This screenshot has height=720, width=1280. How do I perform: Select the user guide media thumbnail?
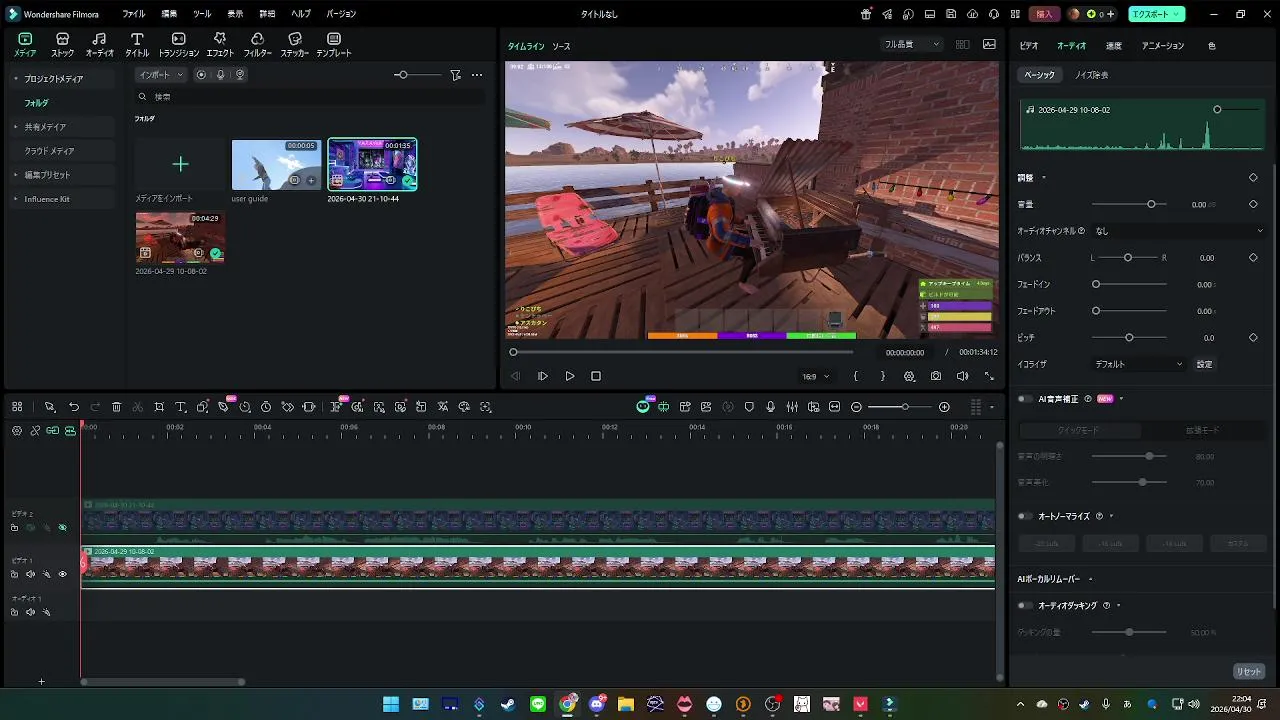[276, 165]
